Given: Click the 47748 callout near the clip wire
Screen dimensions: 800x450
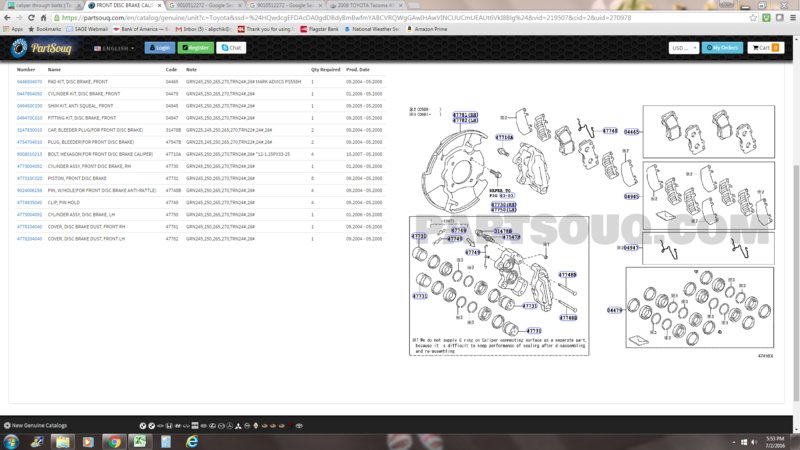Looking at the screenshot, I should pos(610,131).
